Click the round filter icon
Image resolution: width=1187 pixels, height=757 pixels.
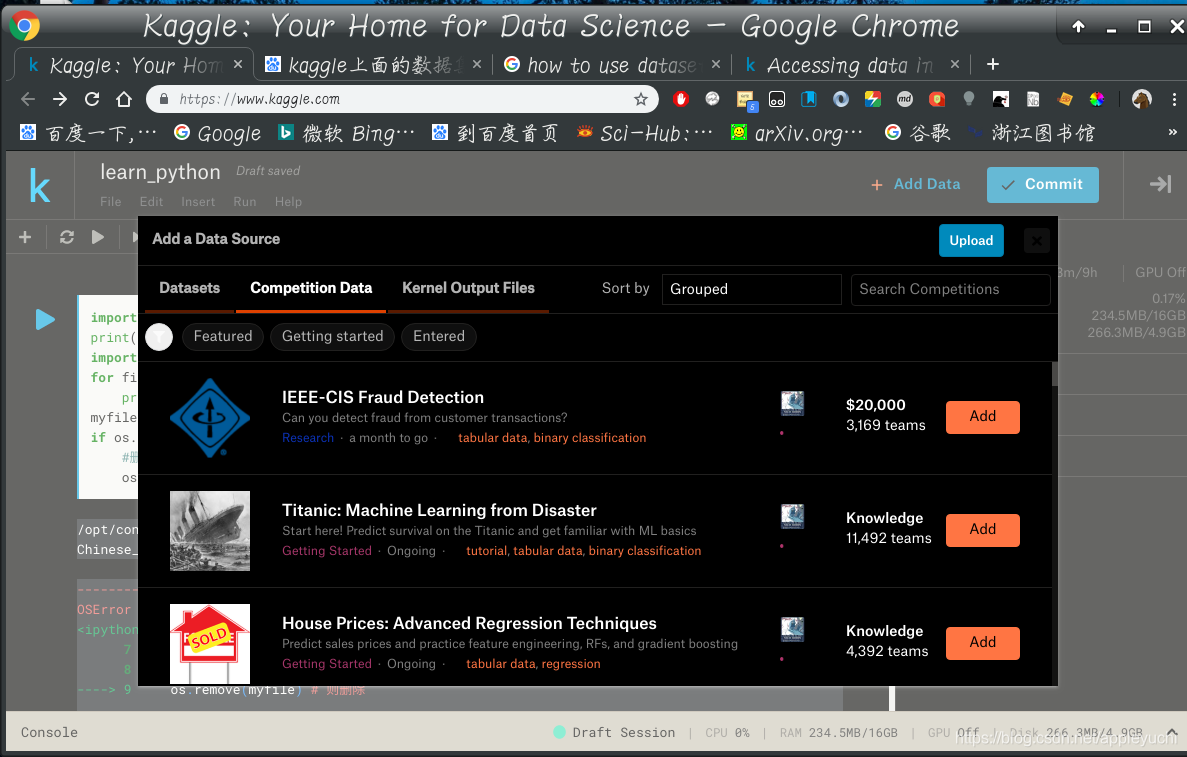click(x=159, y=337)
